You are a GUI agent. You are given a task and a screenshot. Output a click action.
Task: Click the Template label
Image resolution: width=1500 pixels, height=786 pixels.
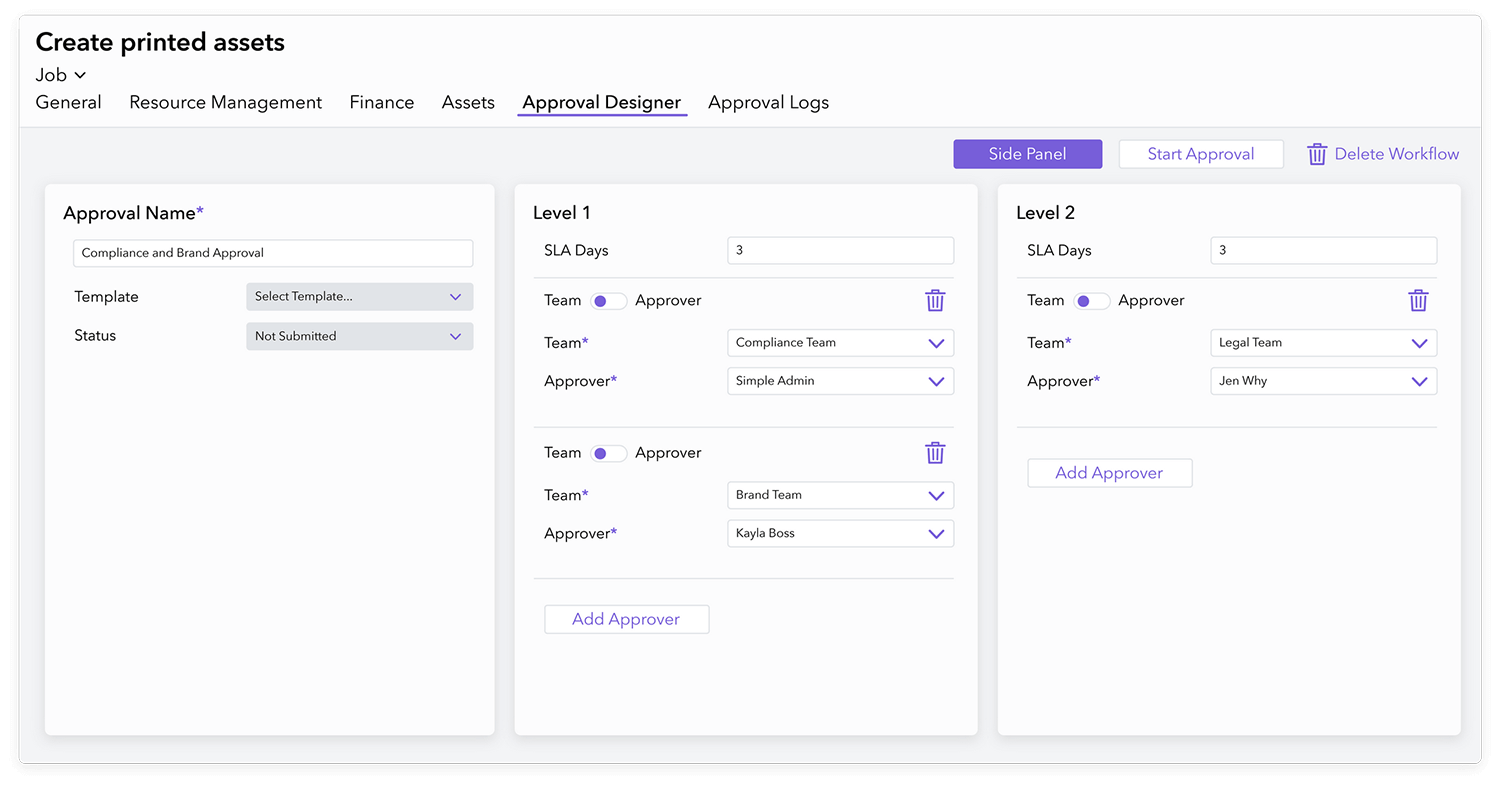click(x=106, y=297)
